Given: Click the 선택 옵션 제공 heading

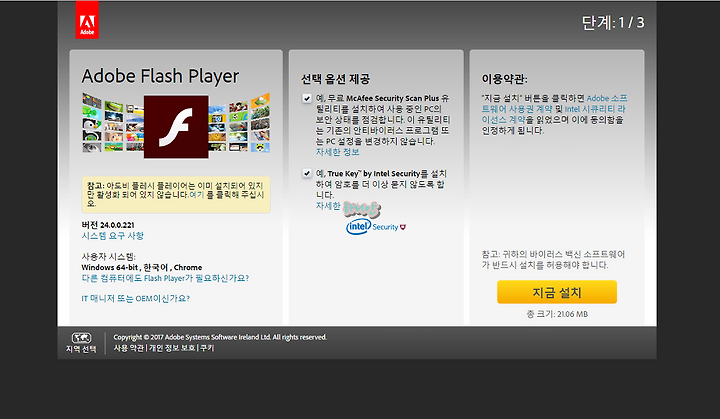Looking at the screenshot, I should pyautogui.click(x=335, y=79).
